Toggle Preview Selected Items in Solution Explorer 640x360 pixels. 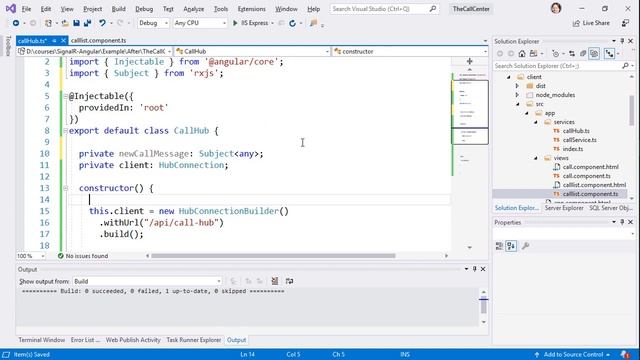(609, 53)
